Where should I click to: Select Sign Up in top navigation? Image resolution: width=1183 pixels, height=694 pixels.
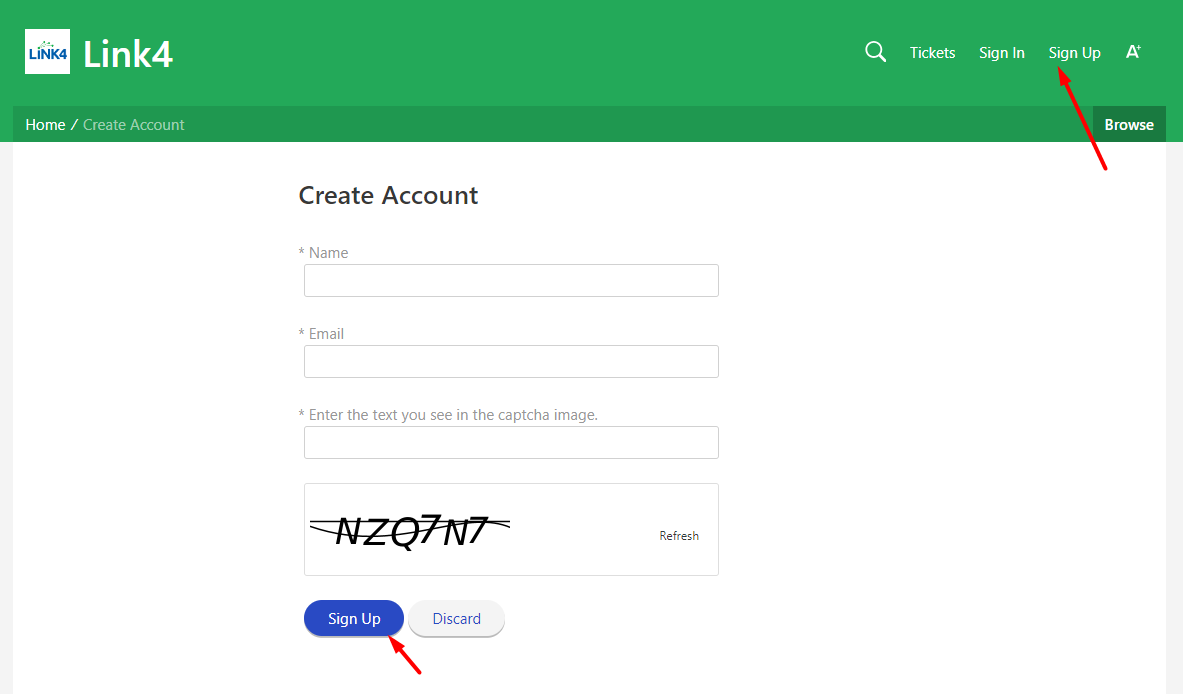click(1074, 53)
